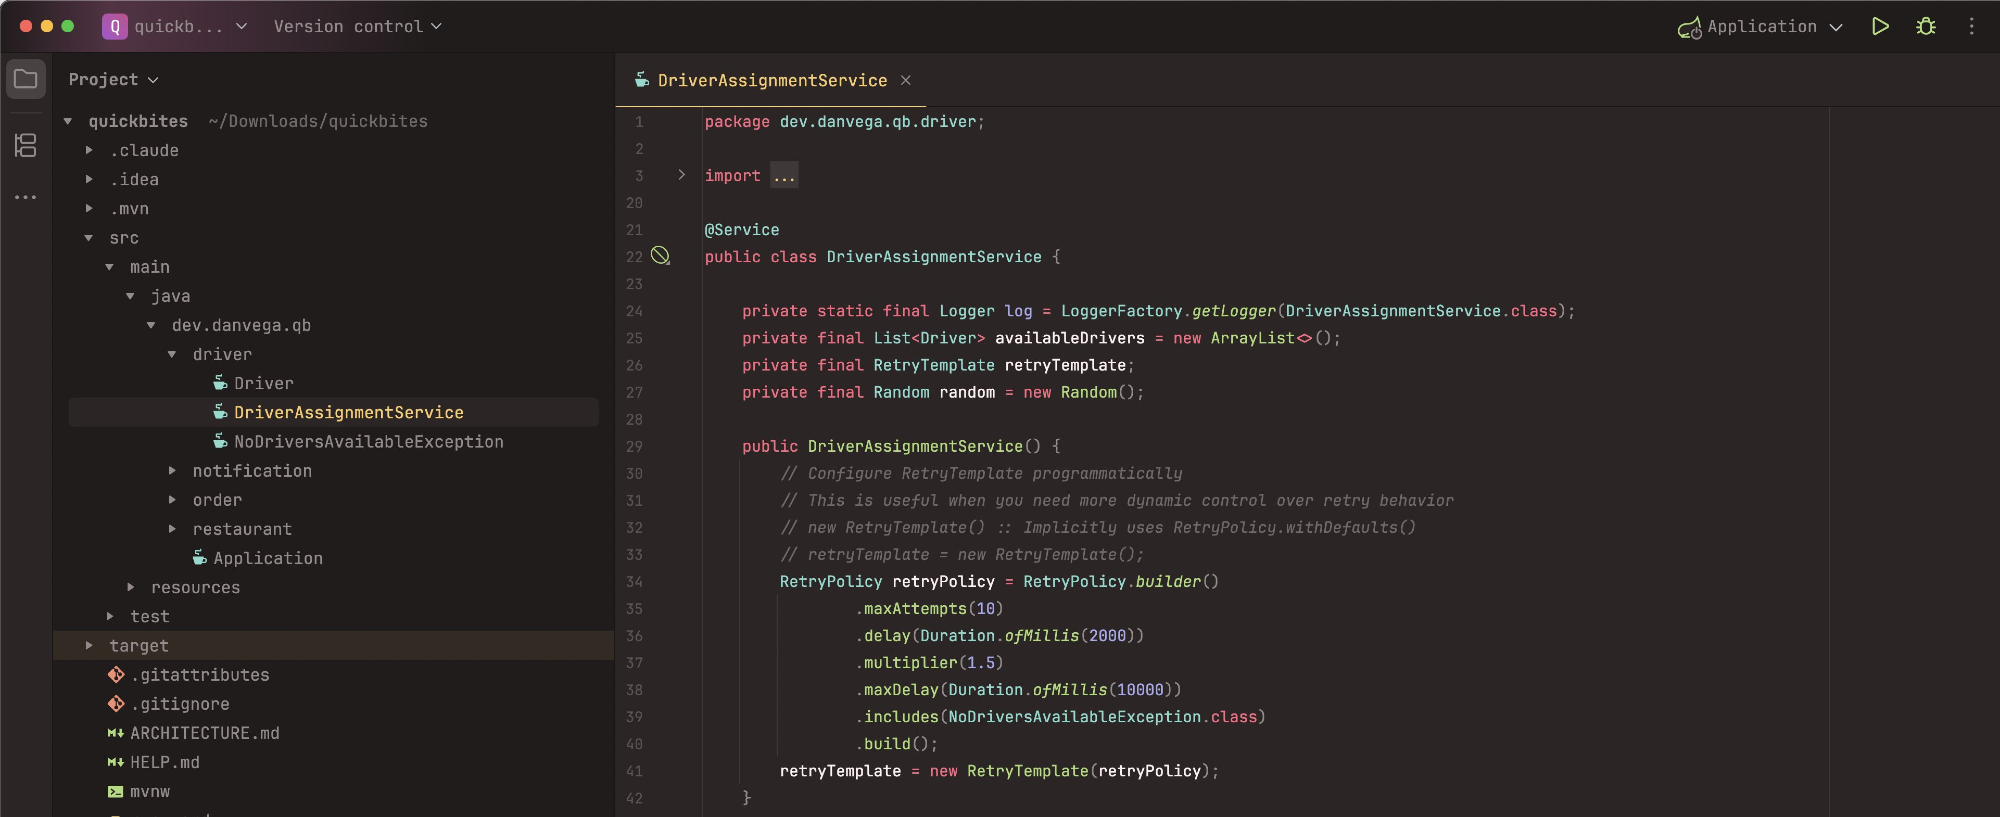Click the quickbites project Q badge icon
2000x817 pixels.
pos(114,27)
